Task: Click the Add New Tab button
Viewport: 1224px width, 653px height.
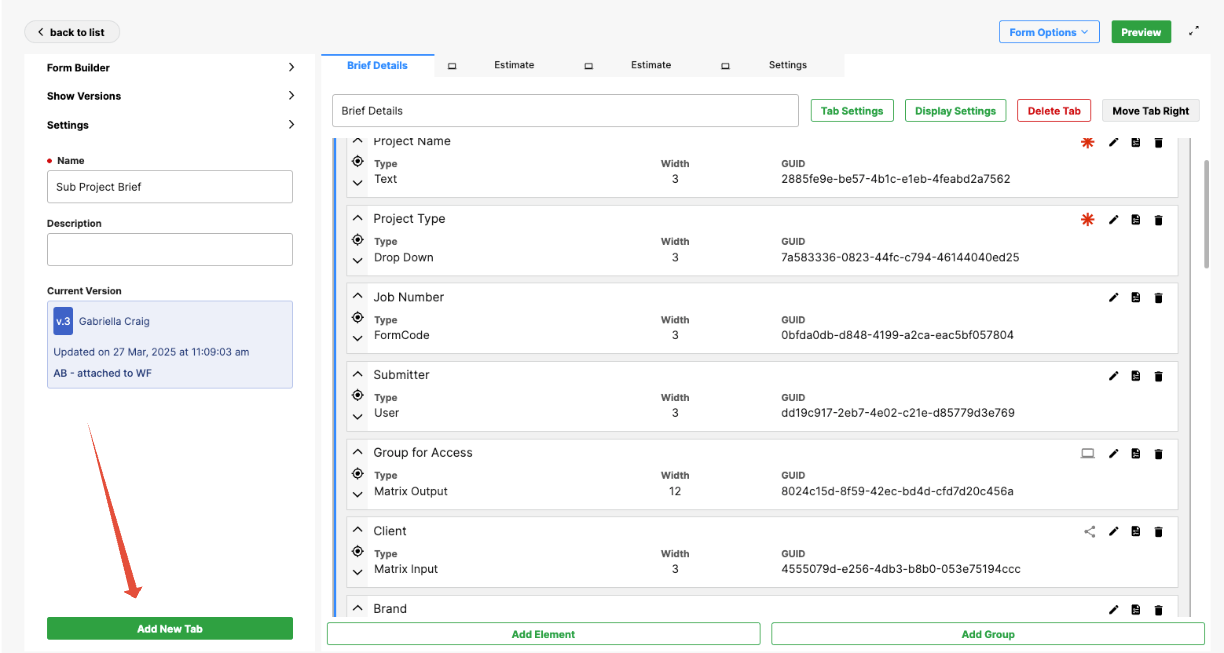Action: pos(170,628)
